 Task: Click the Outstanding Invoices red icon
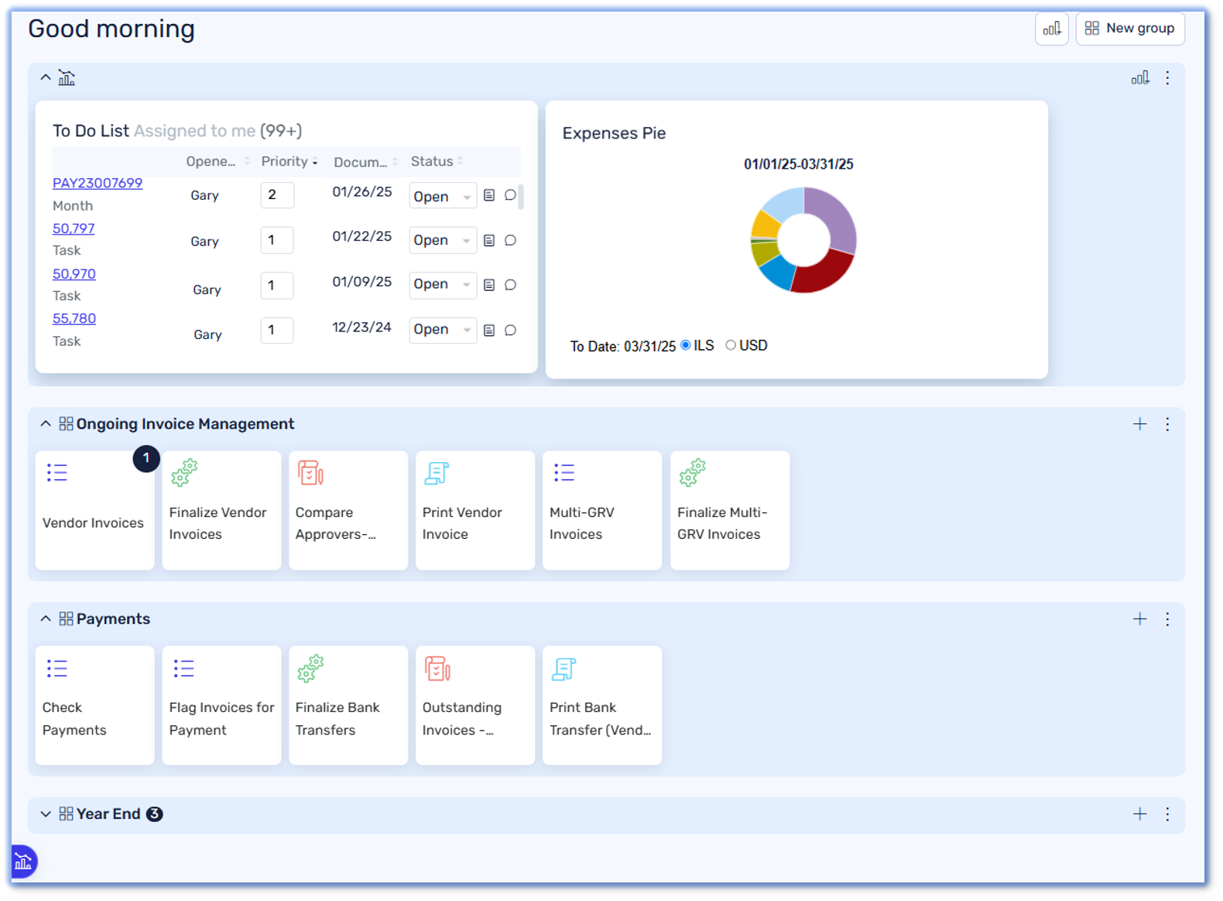pyautogui.click(x=437, y=667)
